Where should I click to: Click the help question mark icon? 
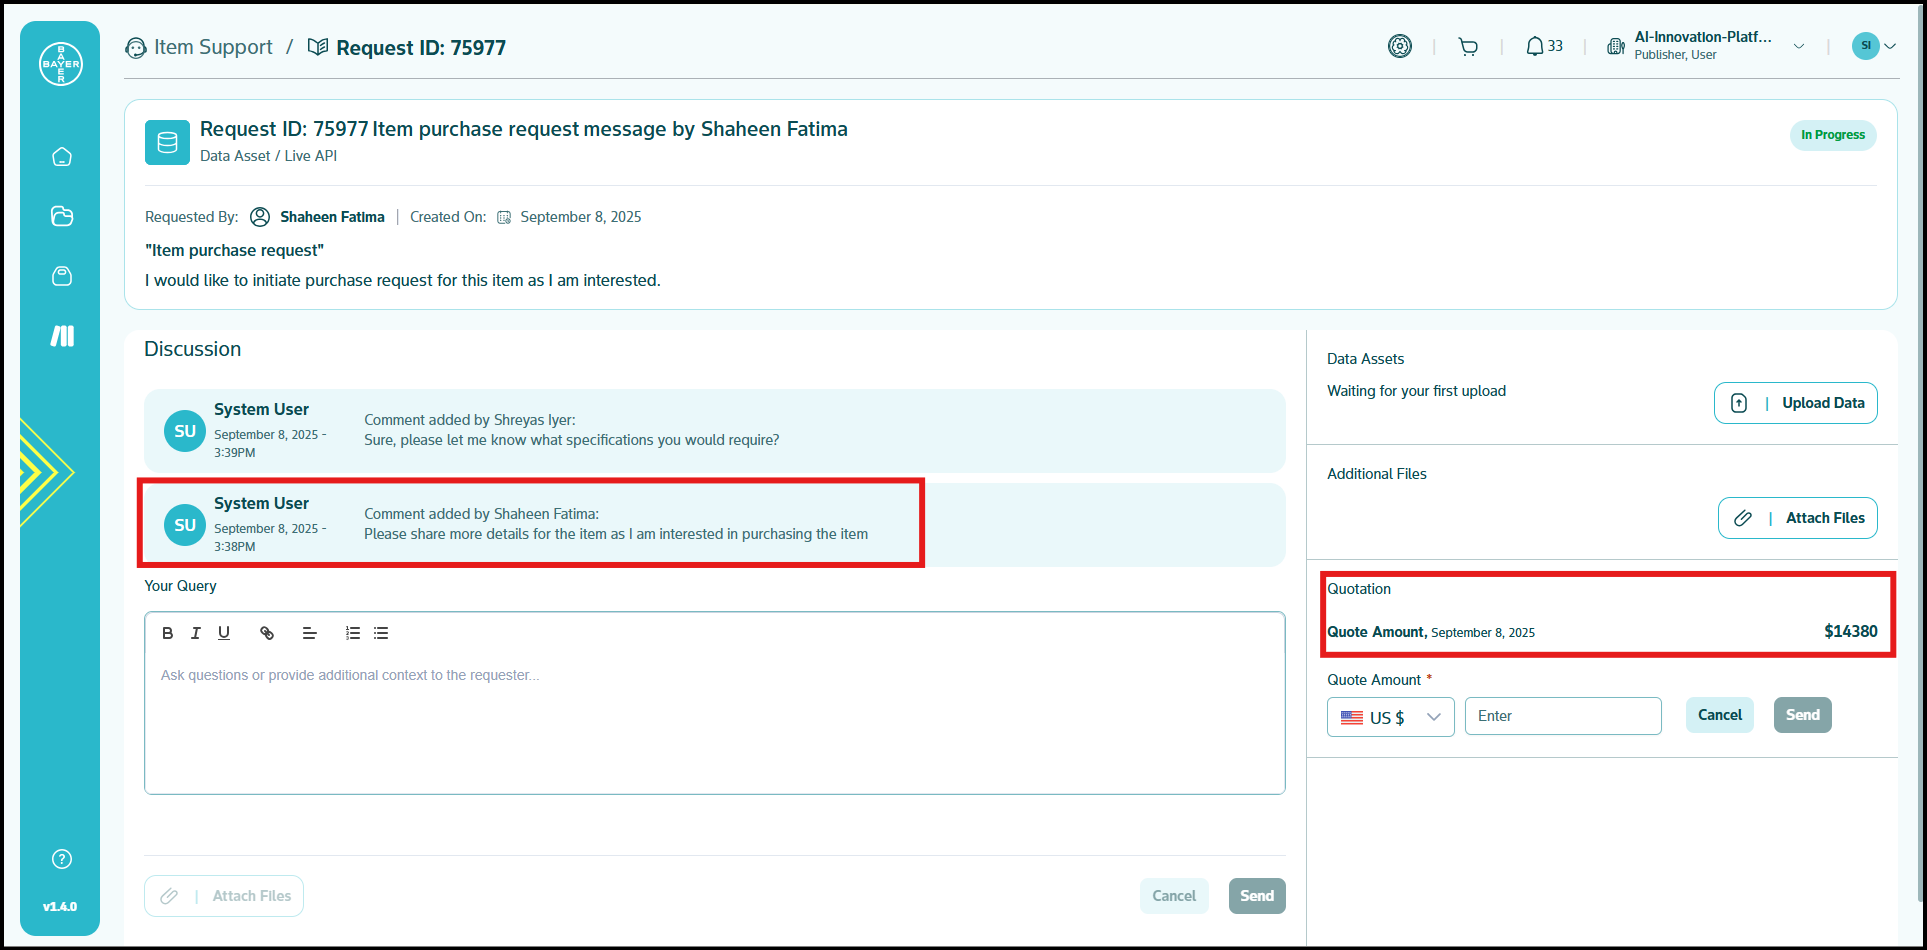pyautogui.click(x=62, y=859)
